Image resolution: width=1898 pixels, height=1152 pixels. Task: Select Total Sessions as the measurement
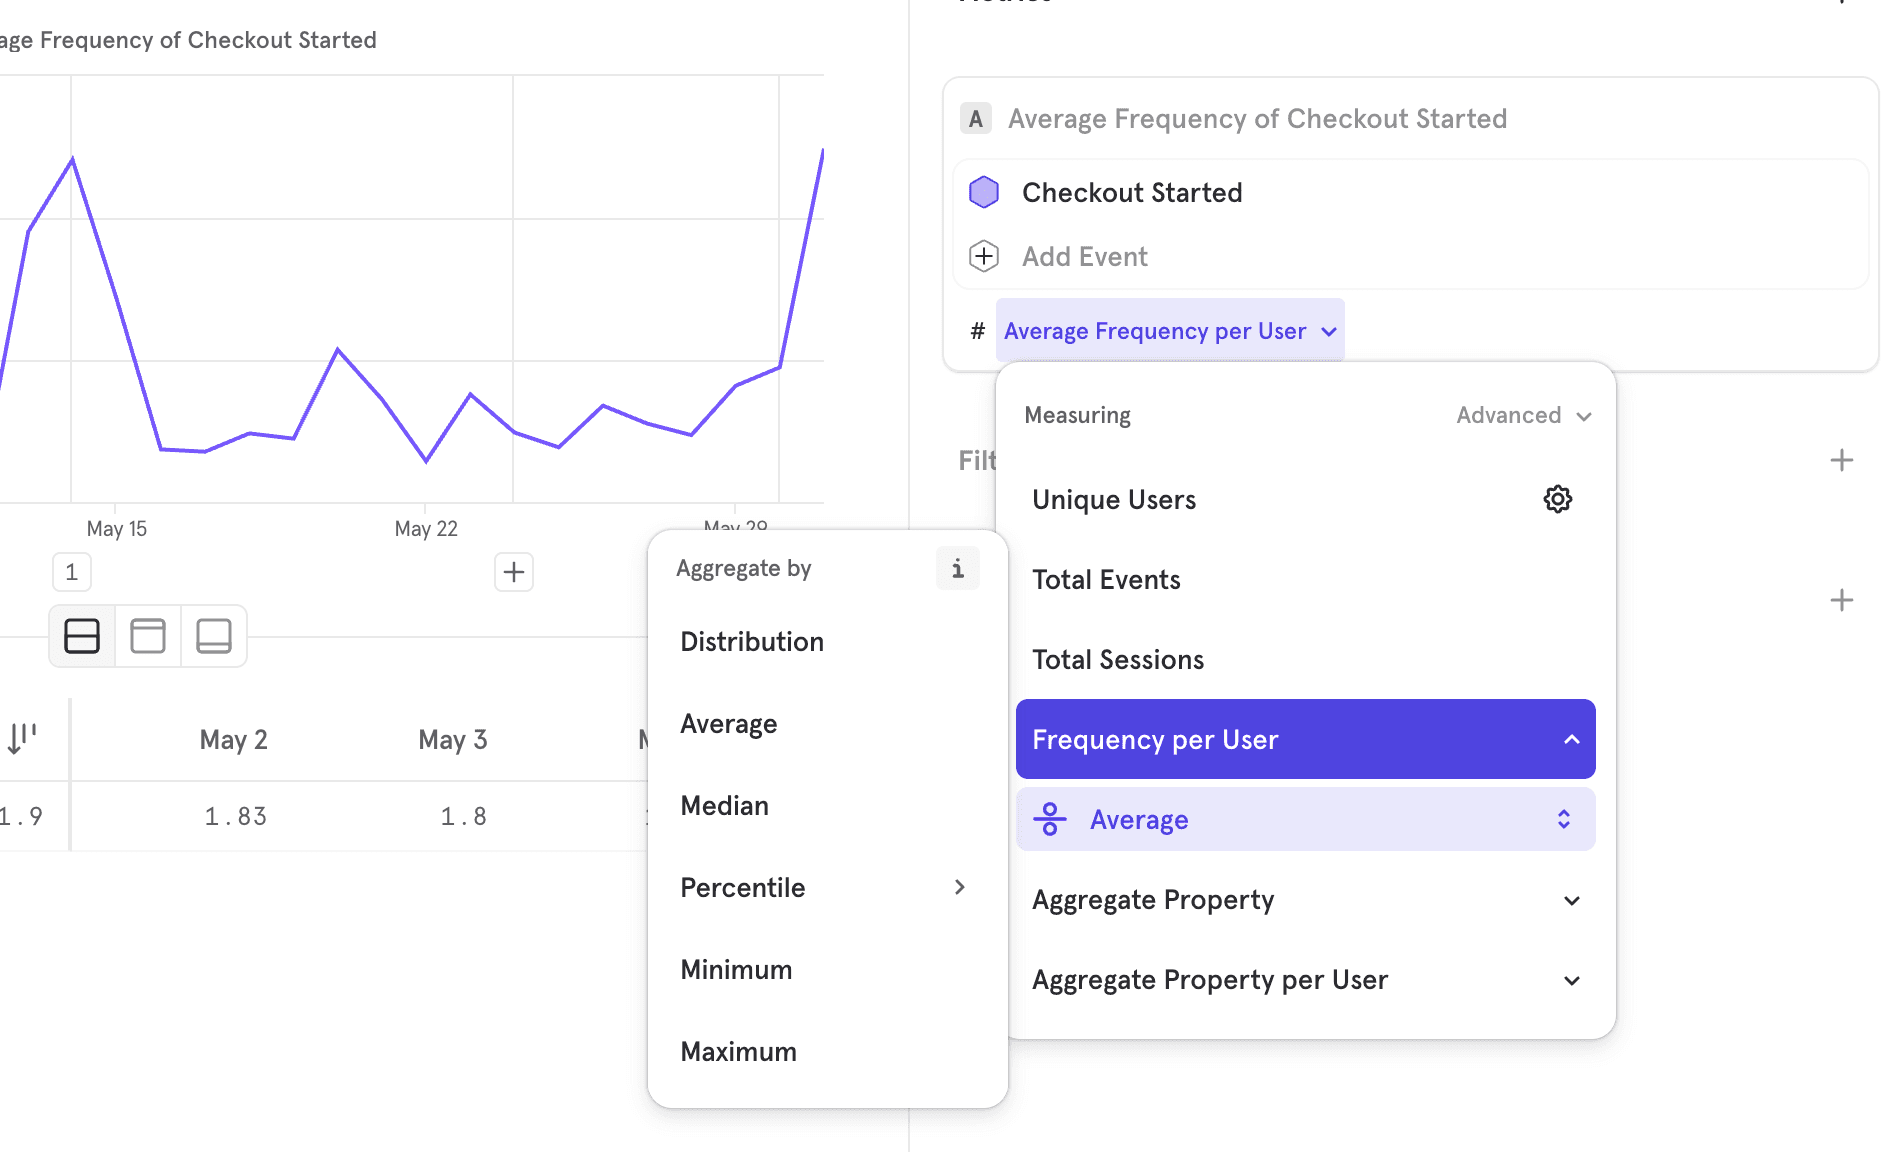1118,659
